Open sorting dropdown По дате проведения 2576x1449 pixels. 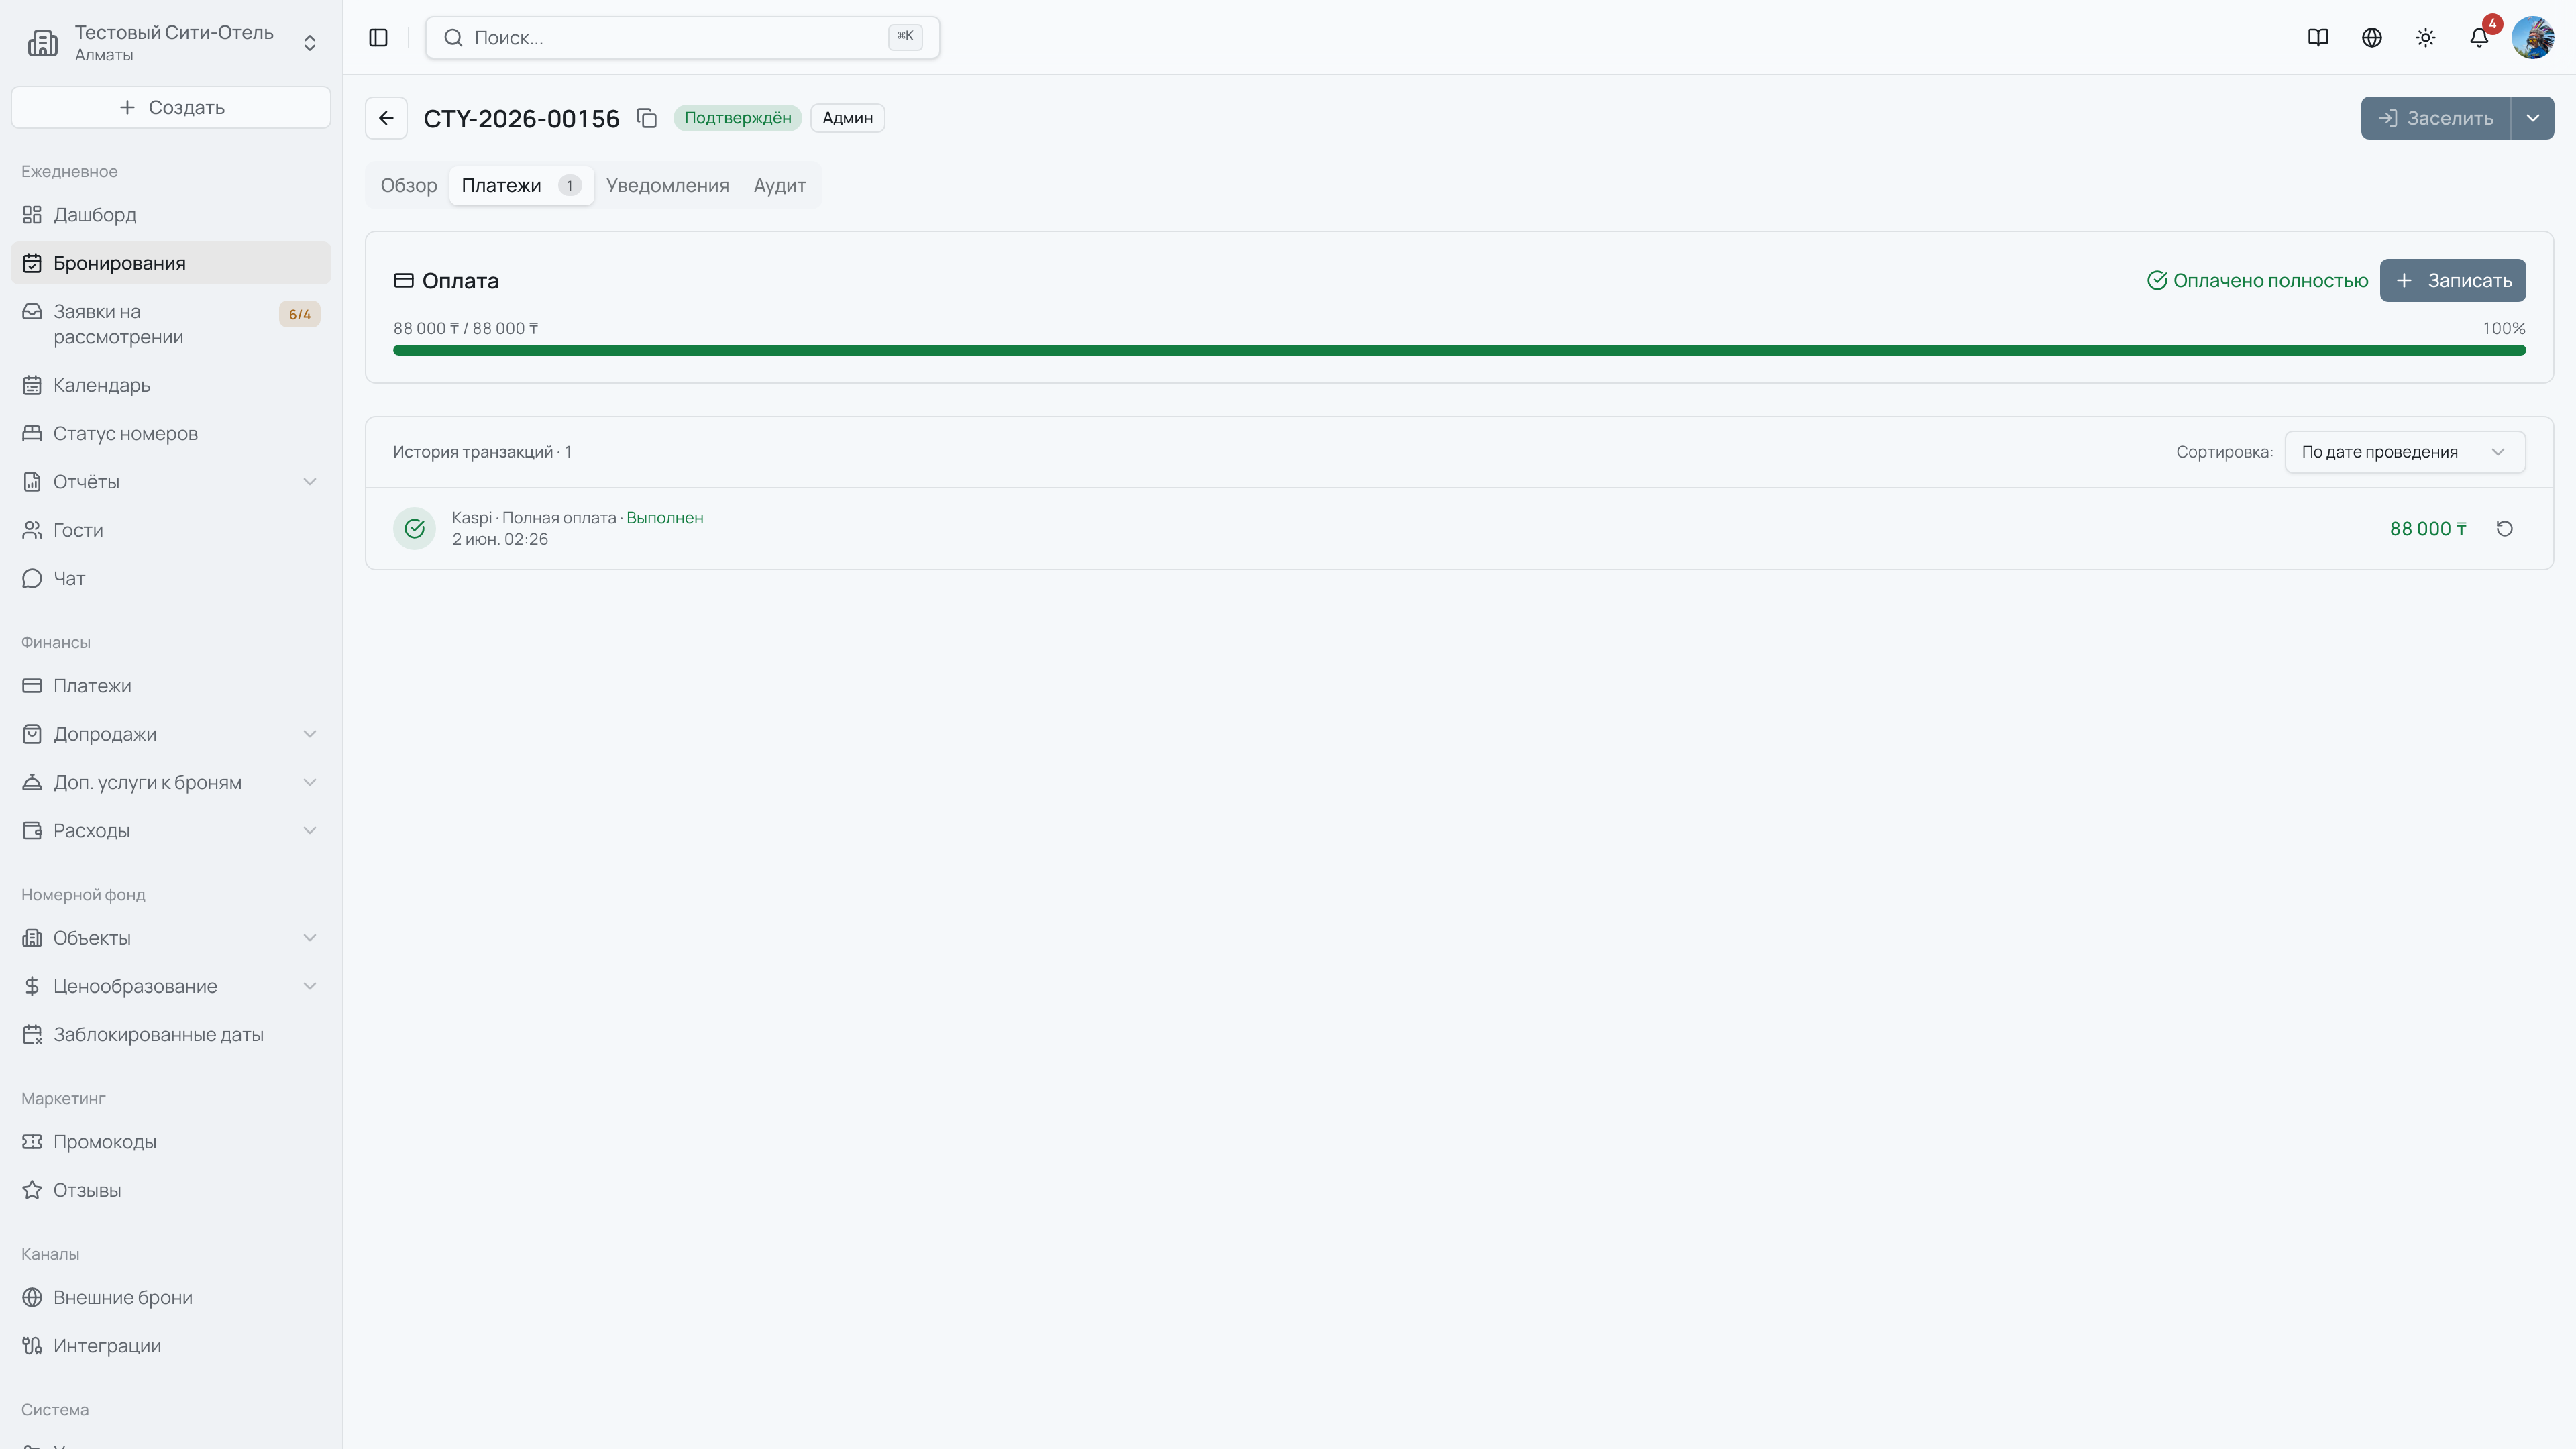pyautogui.click(x=2404, y=451)
